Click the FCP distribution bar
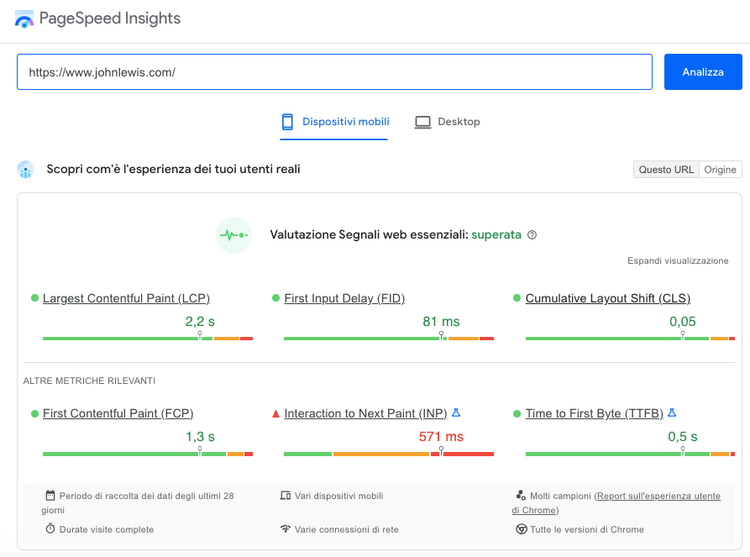 pos(148,454)
